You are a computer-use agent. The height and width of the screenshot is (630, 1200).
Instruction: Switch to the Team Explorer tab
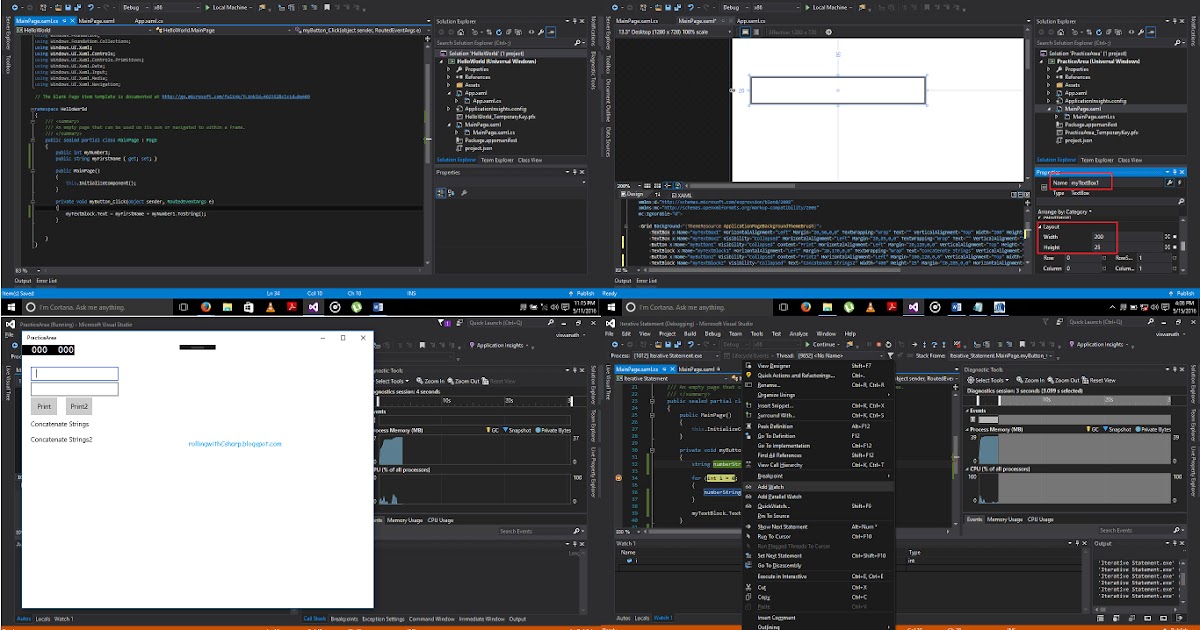(x=497, y=160)
